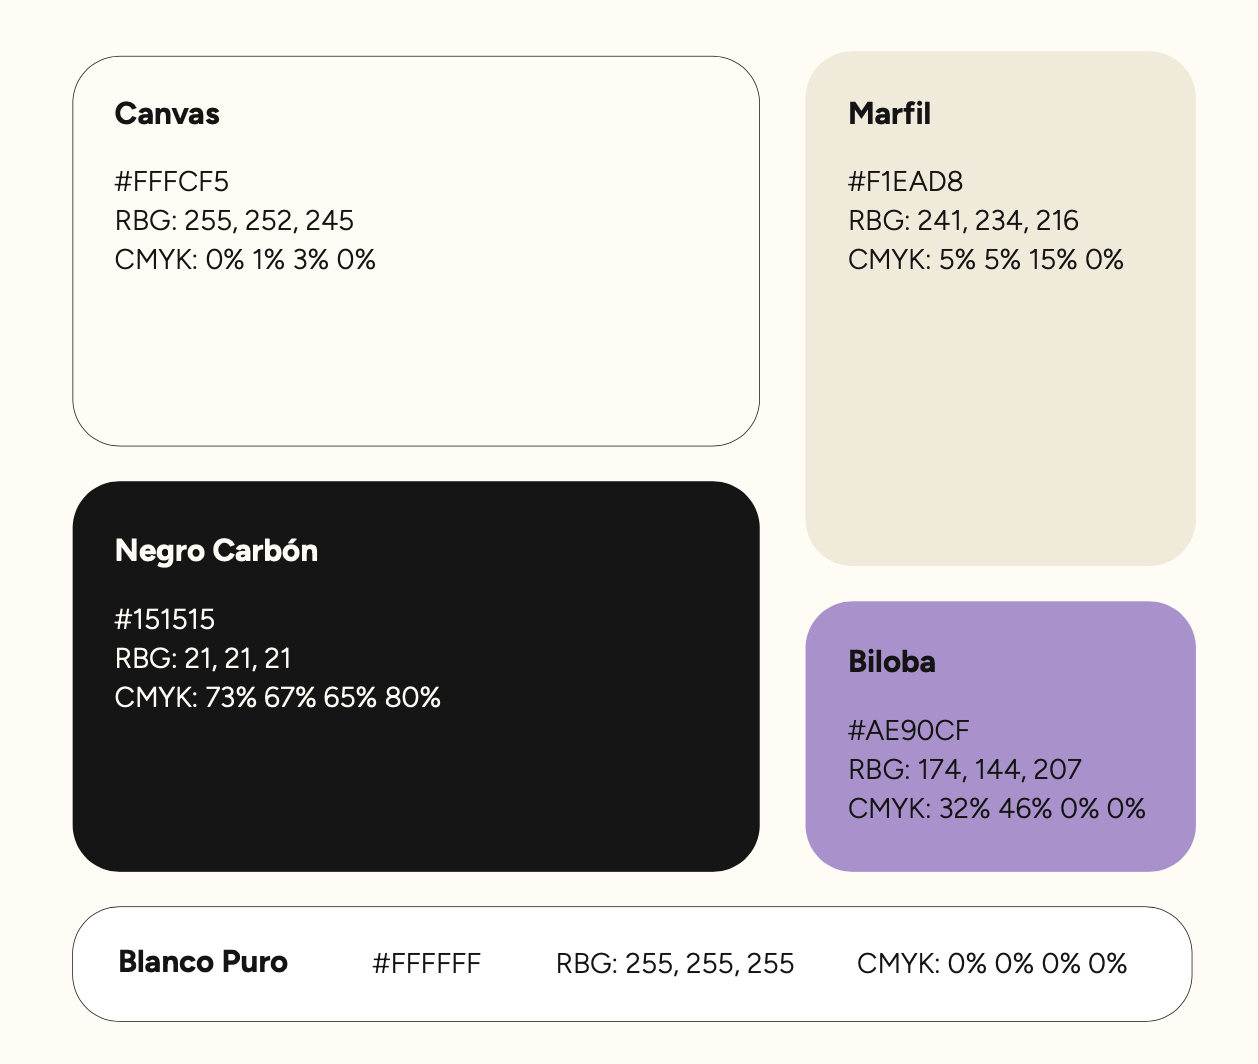Click the Blanco Puro swatch bar

[x=632, y=964]
